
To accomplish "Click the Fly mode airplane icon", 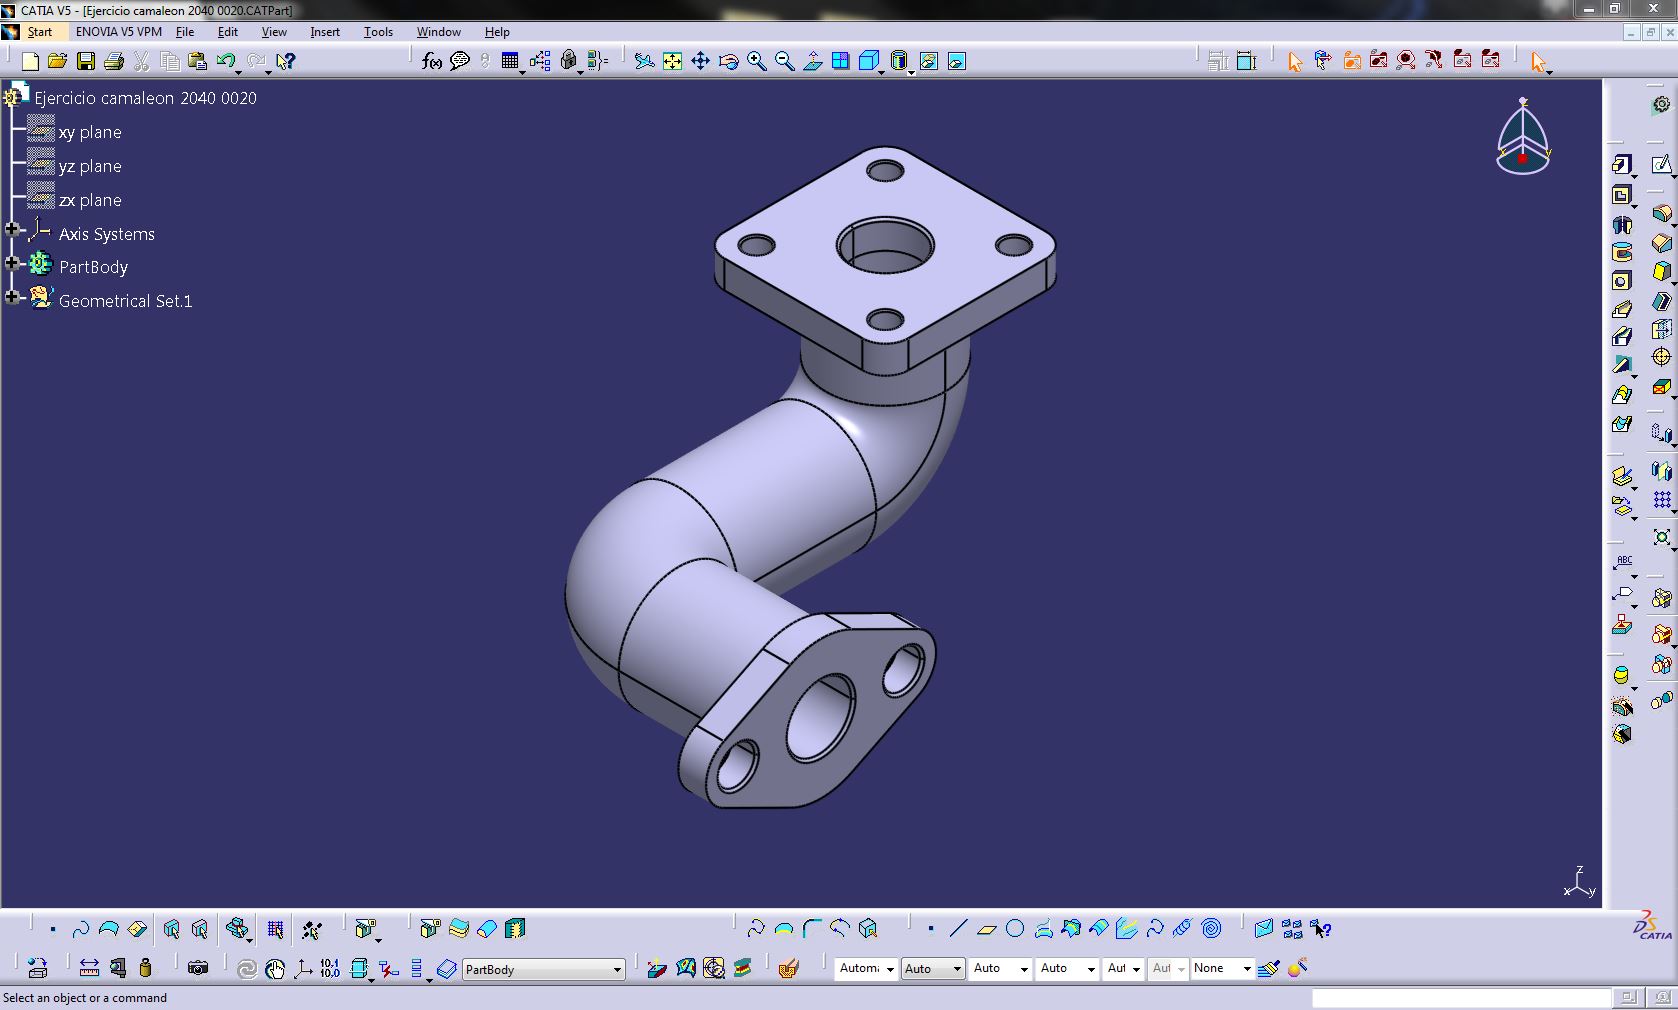I will tap(644, 61).
